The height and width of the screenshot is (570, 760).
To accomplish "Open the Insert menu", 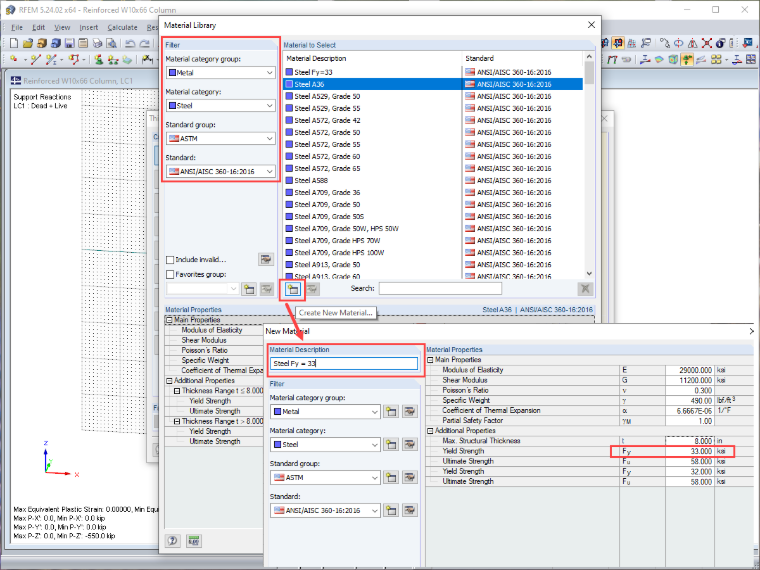I will pos(89,28).
